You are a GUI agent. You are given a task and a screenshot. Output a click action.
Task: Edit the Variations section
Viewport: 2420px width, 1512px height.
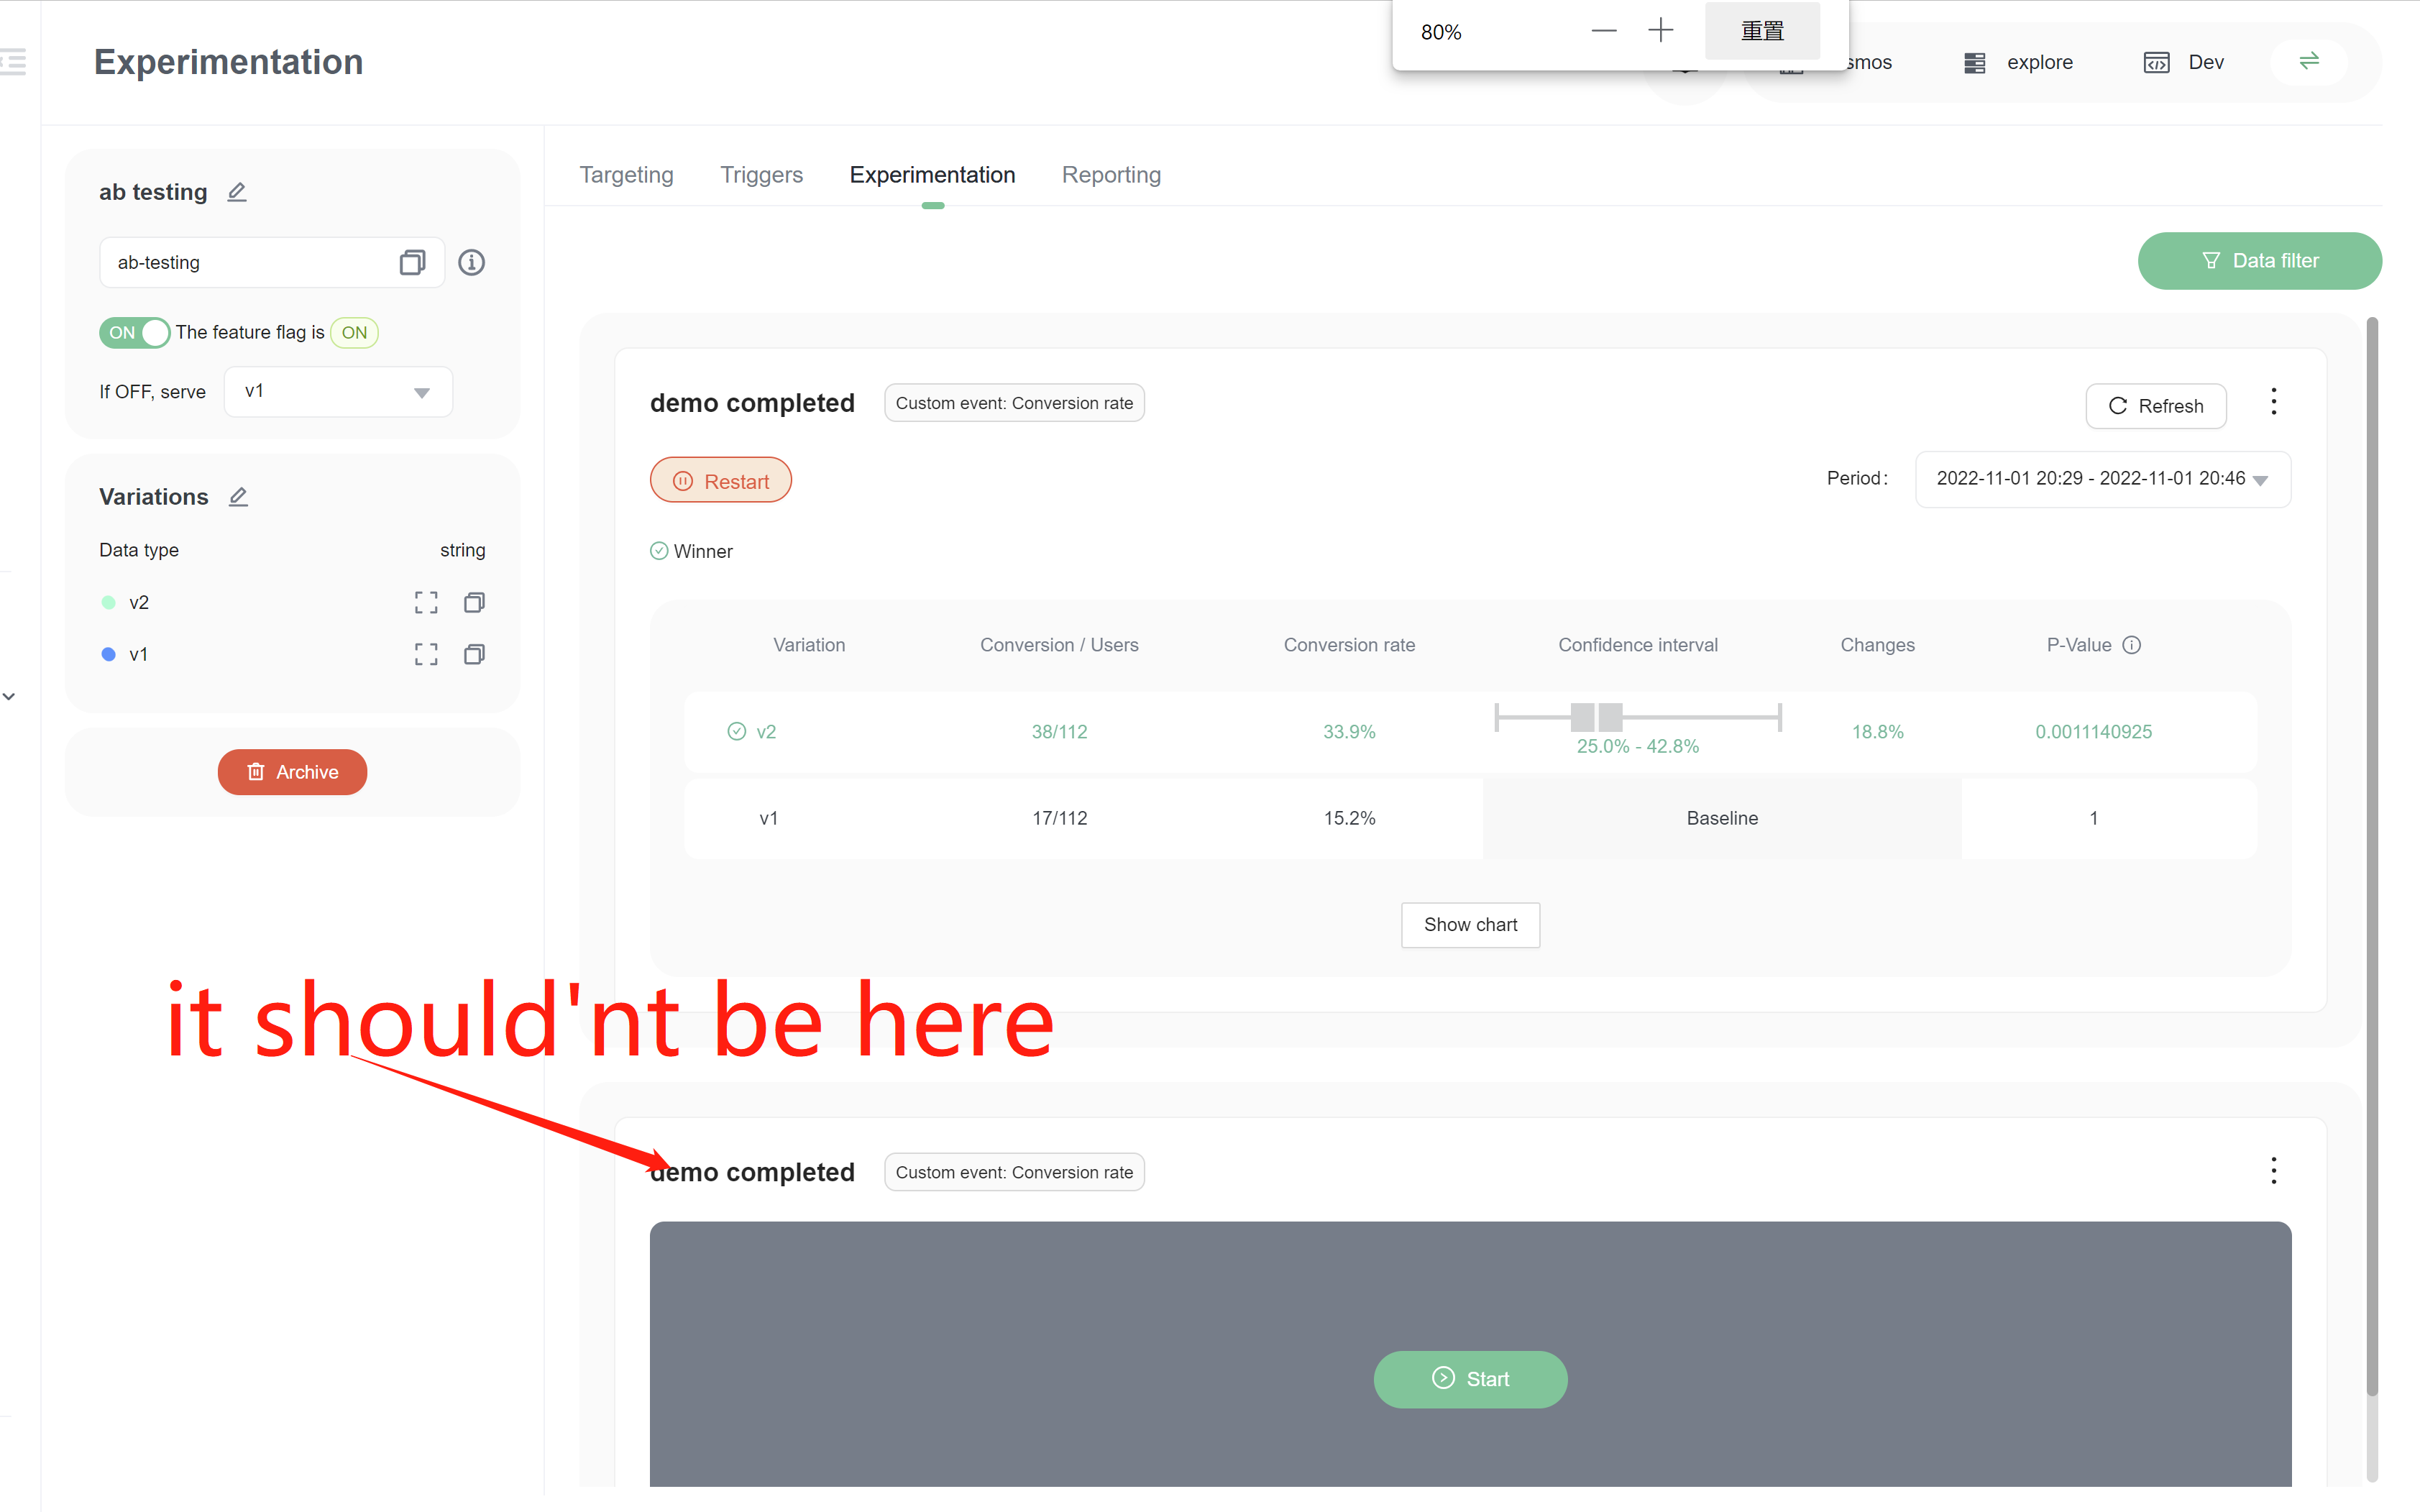(238, 496)
